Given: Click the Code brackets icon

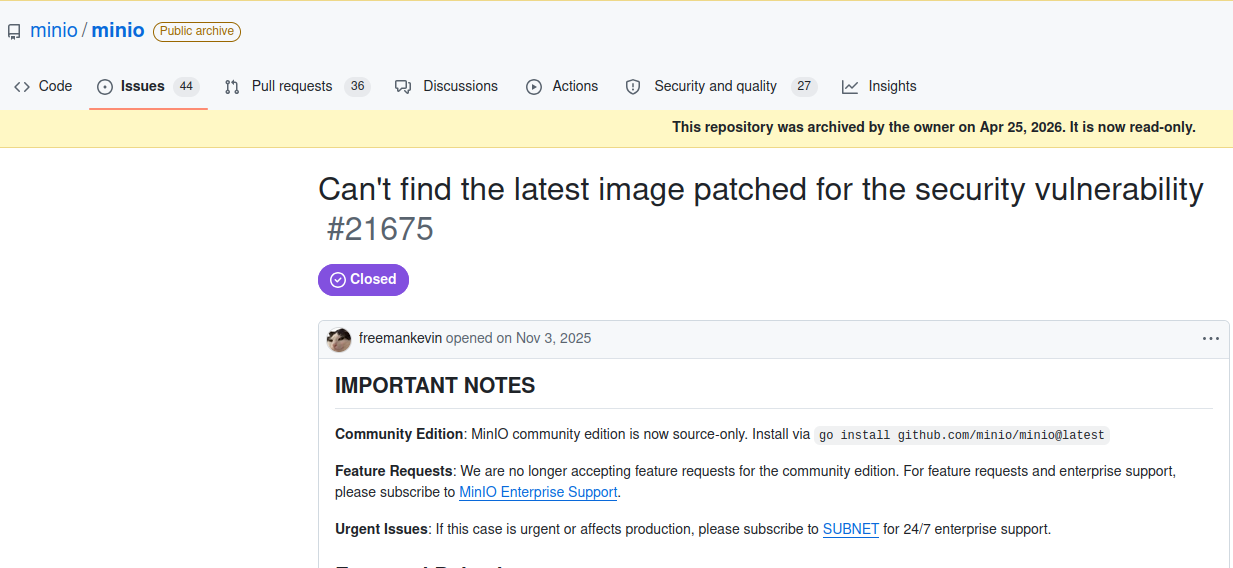Looking at the screenshot, I should click(22, 87).
